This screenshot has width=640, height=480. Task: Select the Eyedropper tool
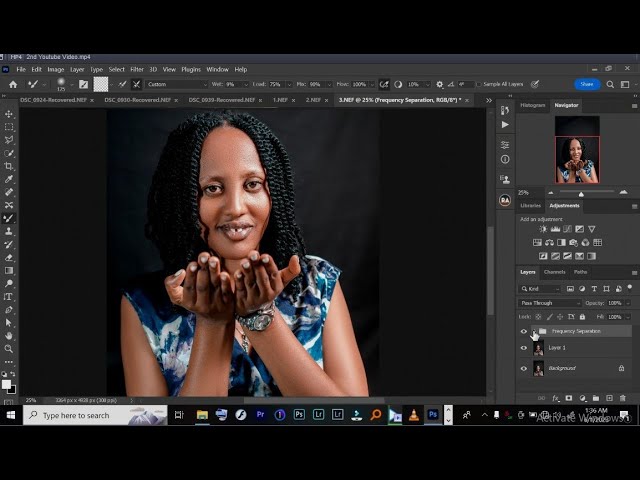(9, 179)
